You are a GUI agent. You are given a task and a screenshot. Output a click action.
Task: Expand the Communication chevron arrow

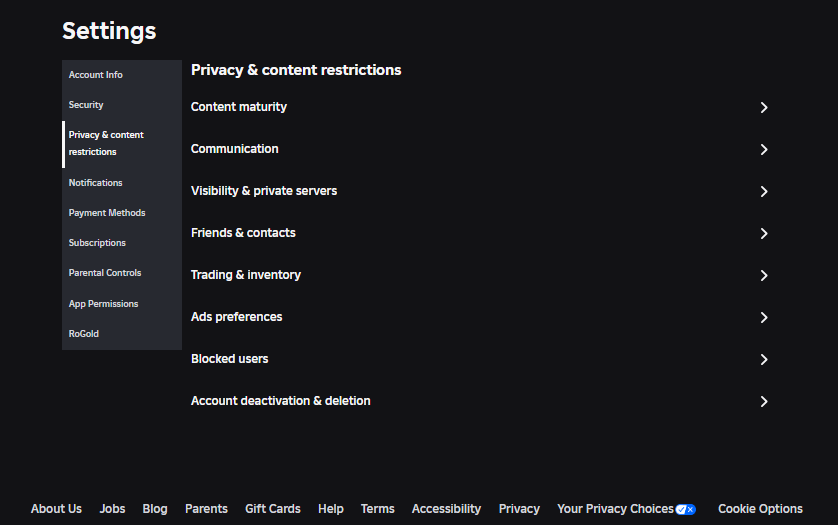[x=764, y=149]
